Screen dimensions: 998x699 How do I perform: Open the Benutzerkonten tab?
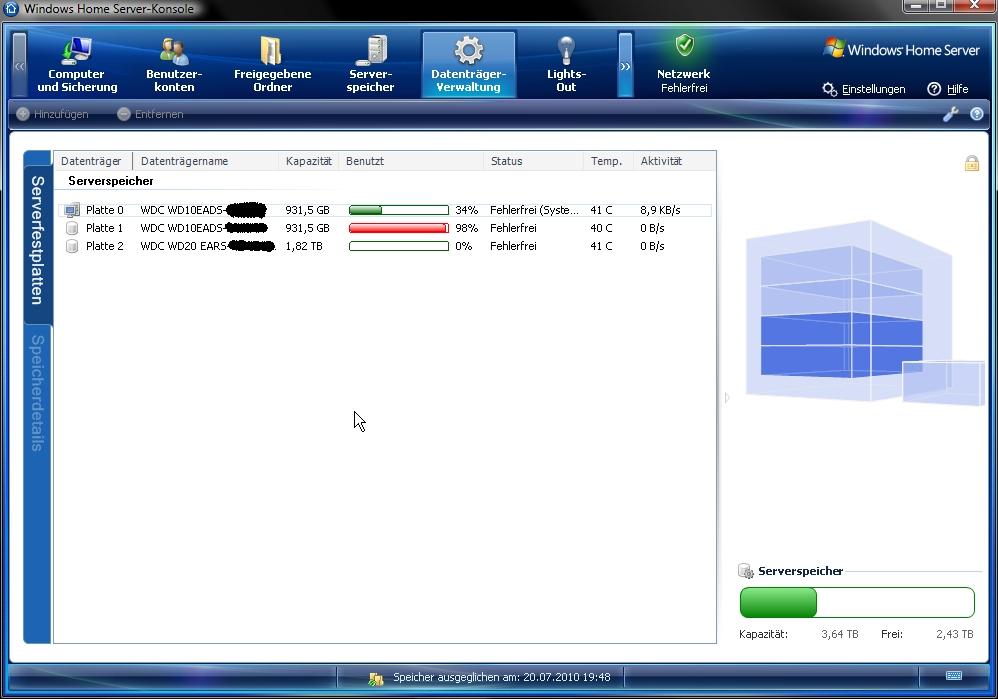[x=174, y=65]
